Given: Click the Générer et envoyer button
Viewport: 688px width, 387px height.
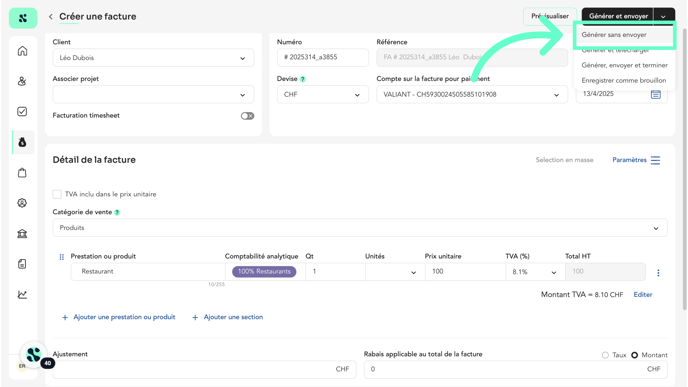Looking at the screenshot, I should [x=618, y=17].
